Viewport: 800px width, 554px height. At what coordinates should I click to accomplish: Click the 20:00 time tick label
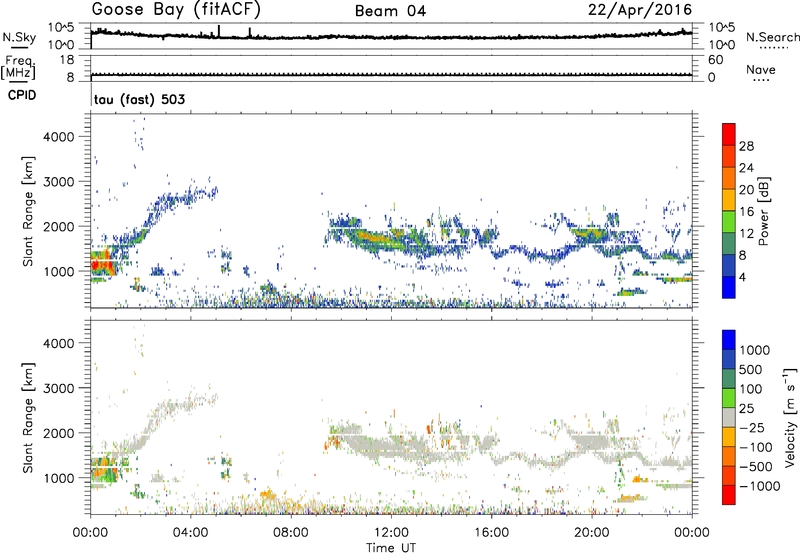pyautogui.click(x=591, y=533)
